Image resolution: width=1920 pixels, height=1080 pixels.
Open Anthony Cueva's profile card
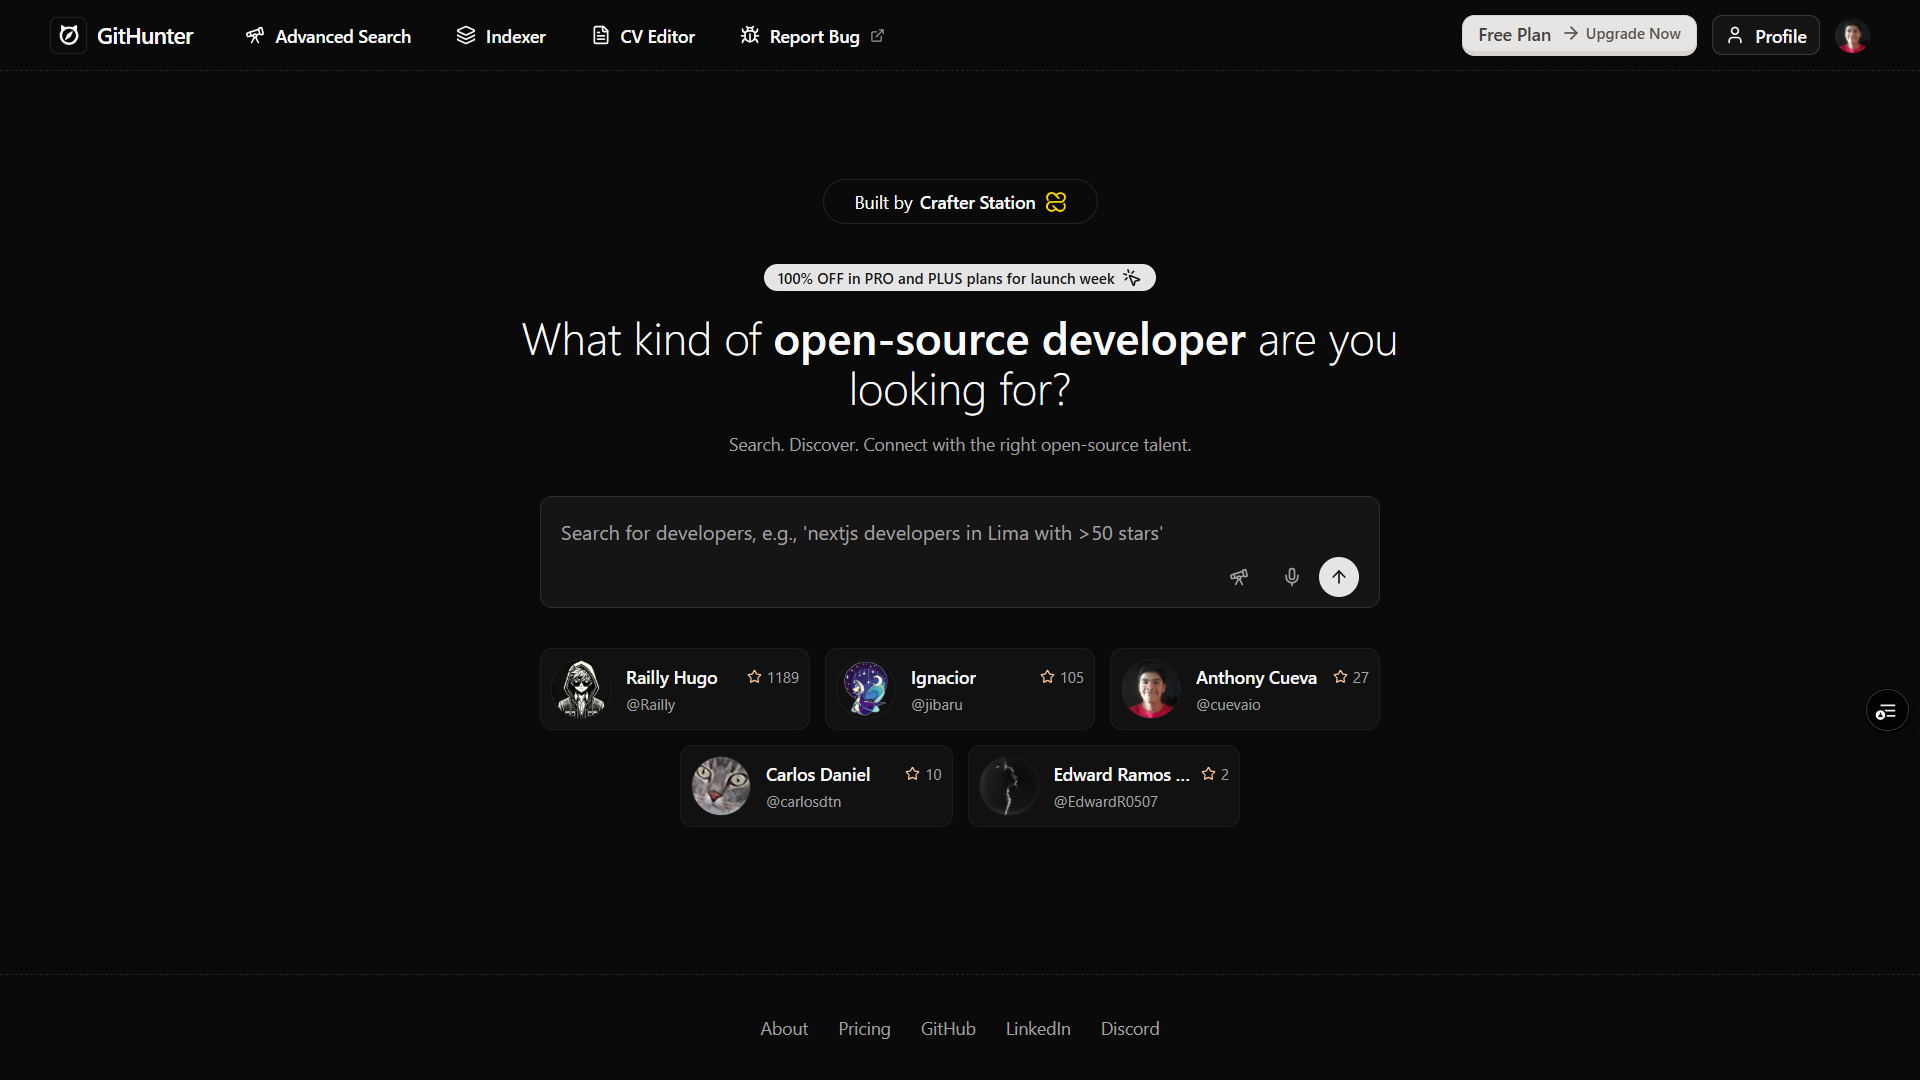click(1244, 688)
